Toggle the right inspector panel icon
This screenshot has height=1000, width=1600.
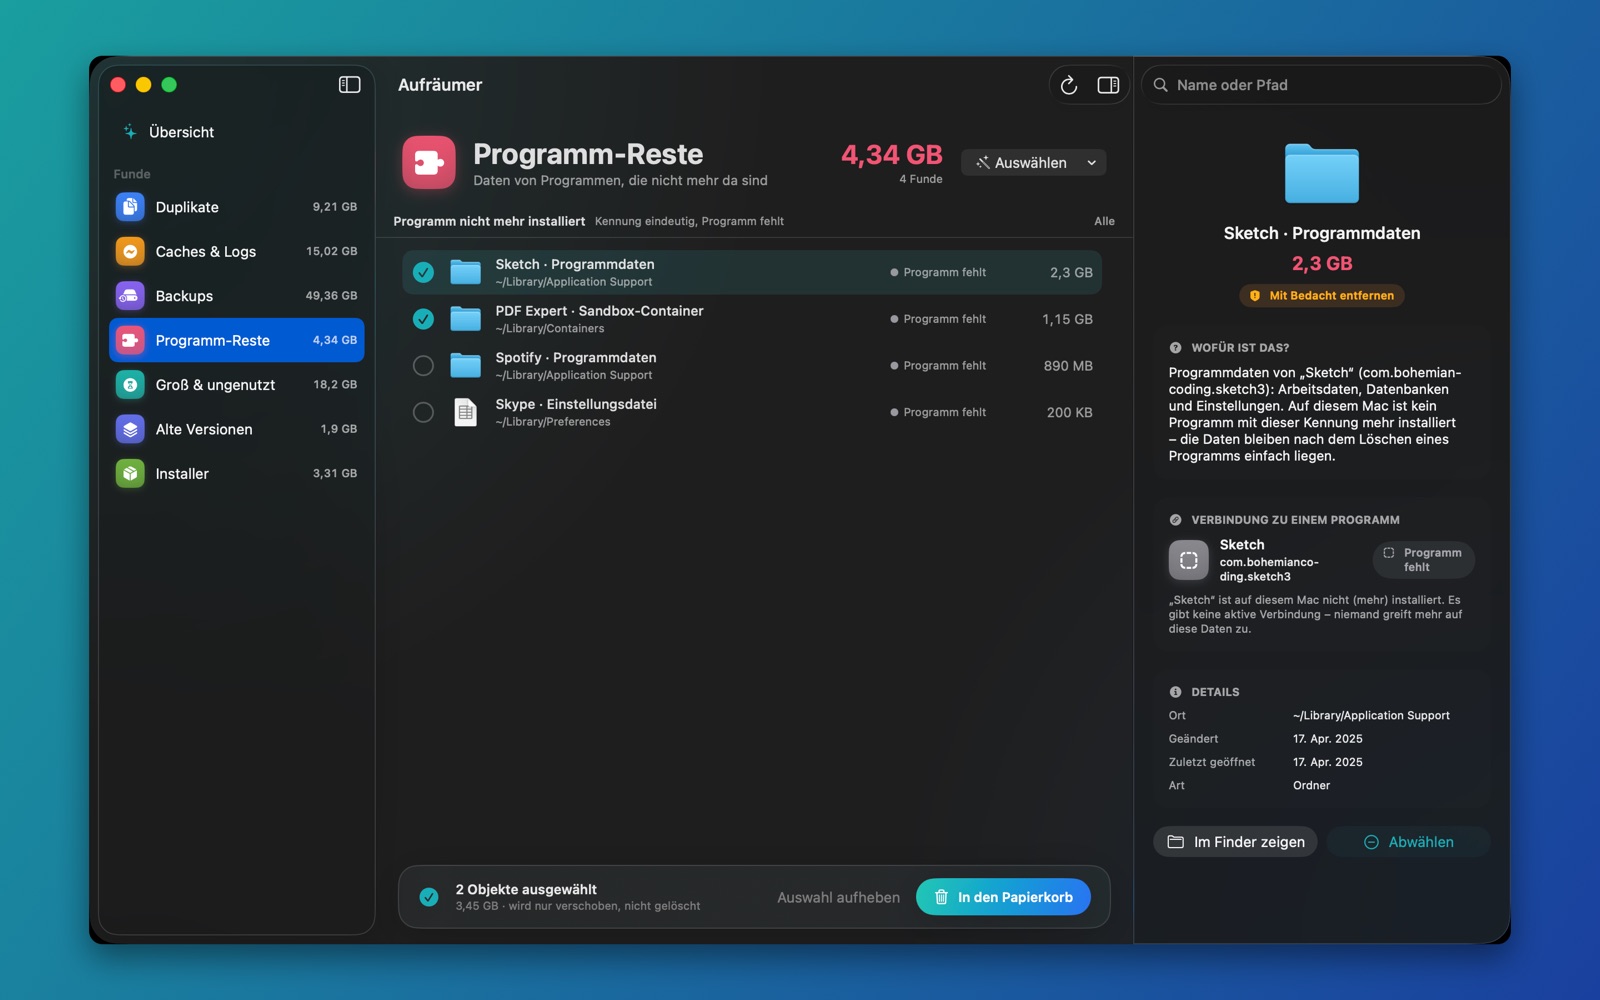pyautogui.click(x=1108, y=85)
